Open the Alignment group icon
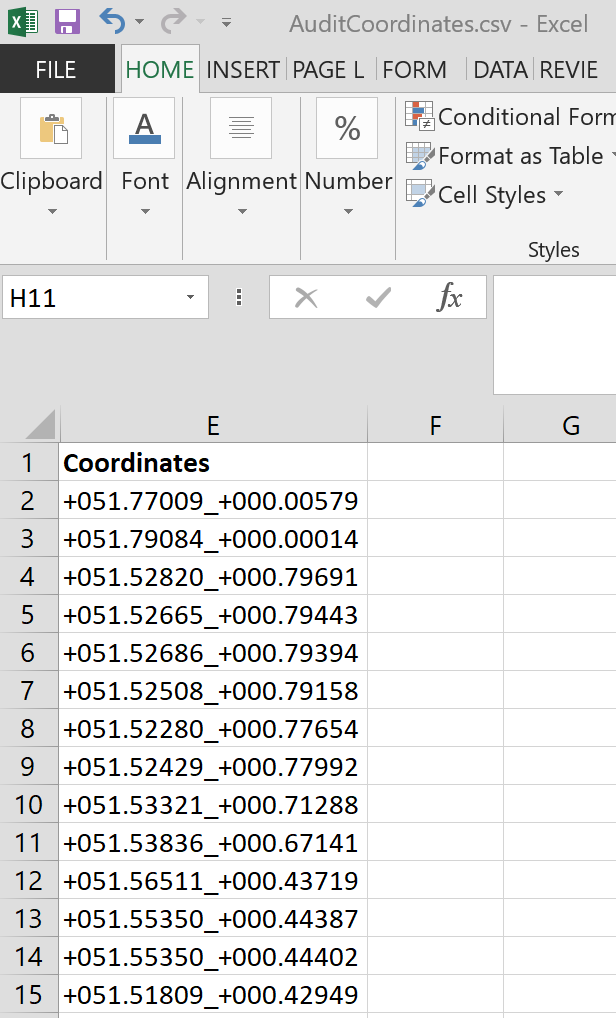616x1018 pixels. [x=241, y=129]
